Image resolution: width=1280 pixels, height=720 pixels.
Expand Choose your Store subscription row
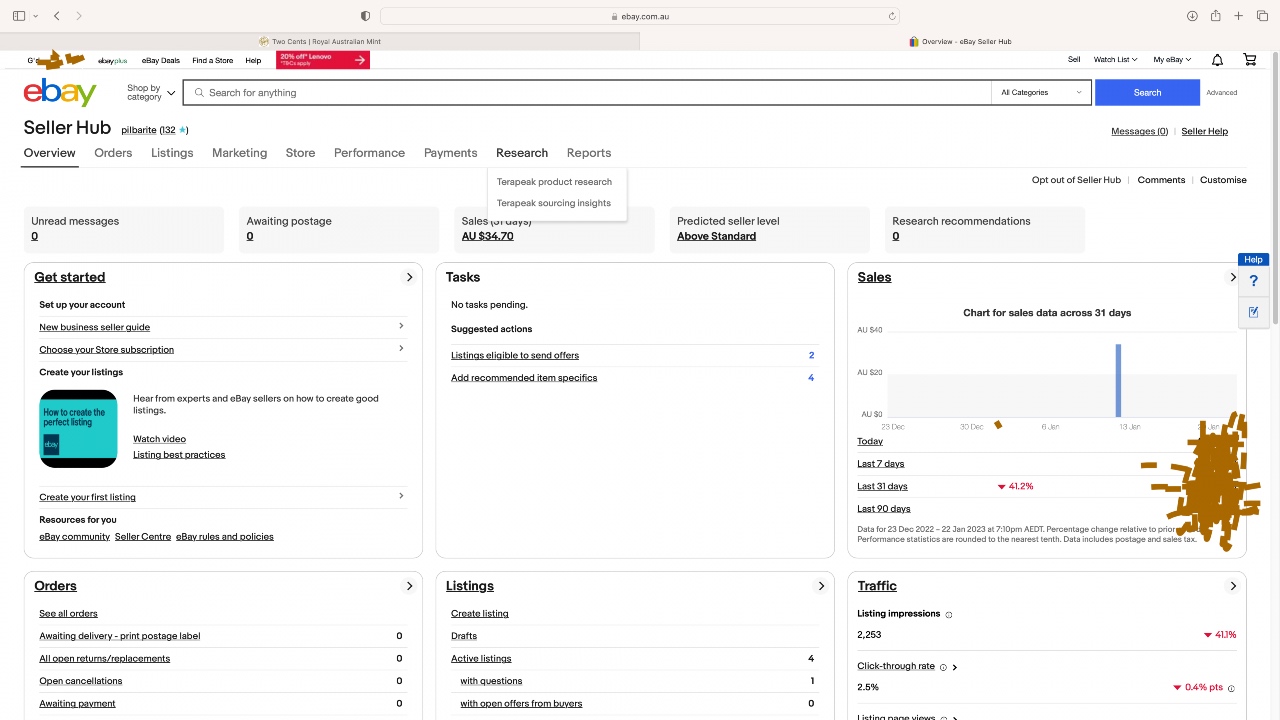[222, 349]
